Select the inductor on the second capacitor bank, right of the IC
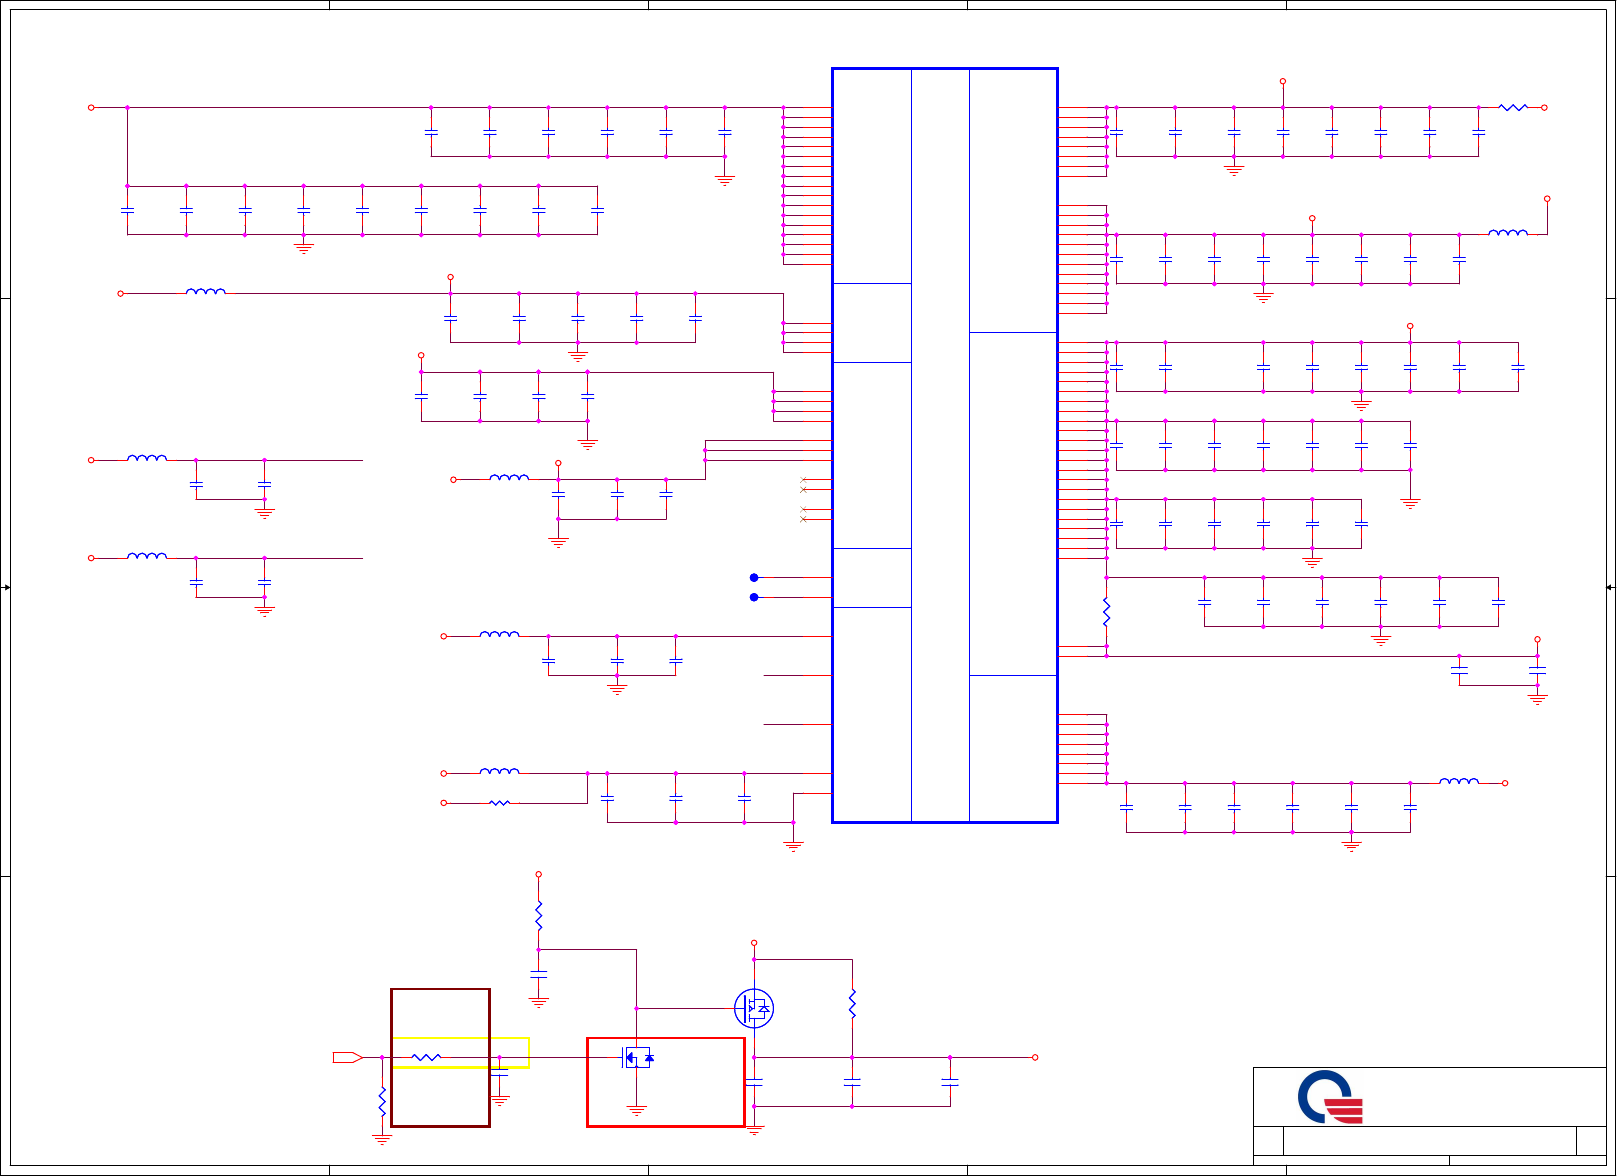Image resolution: width=1617 pixels, height=1176 pixels. click(x=1508, y=232)
